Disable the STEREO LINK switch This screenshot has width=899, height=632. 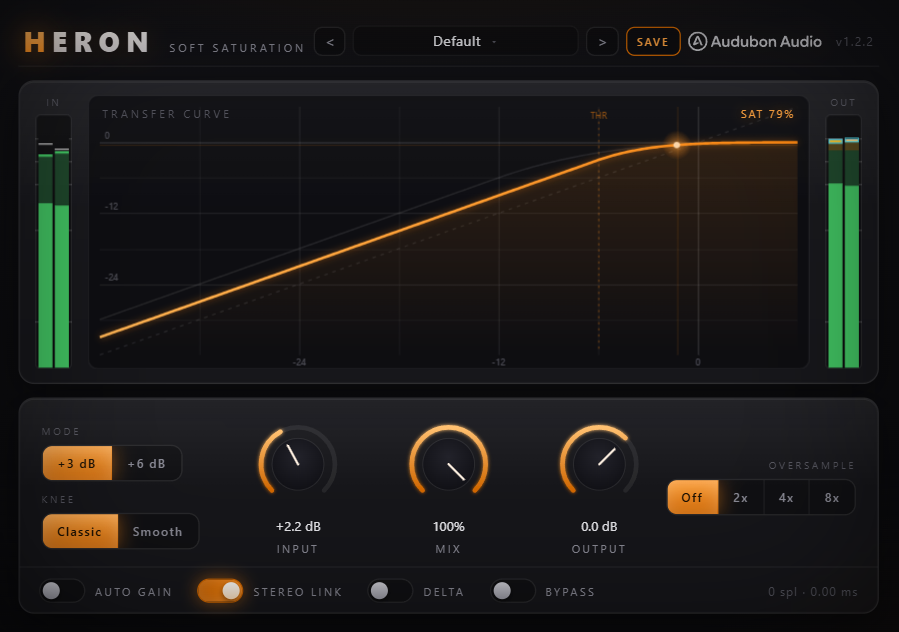tap(220, 591)
